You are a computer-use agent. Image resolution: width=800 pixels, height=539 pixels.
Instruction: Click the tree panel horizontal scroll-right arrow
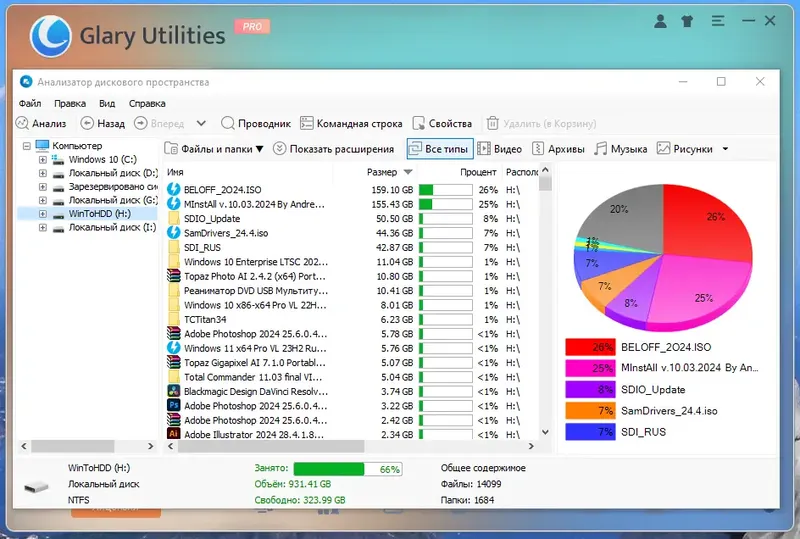coord(151,446)
